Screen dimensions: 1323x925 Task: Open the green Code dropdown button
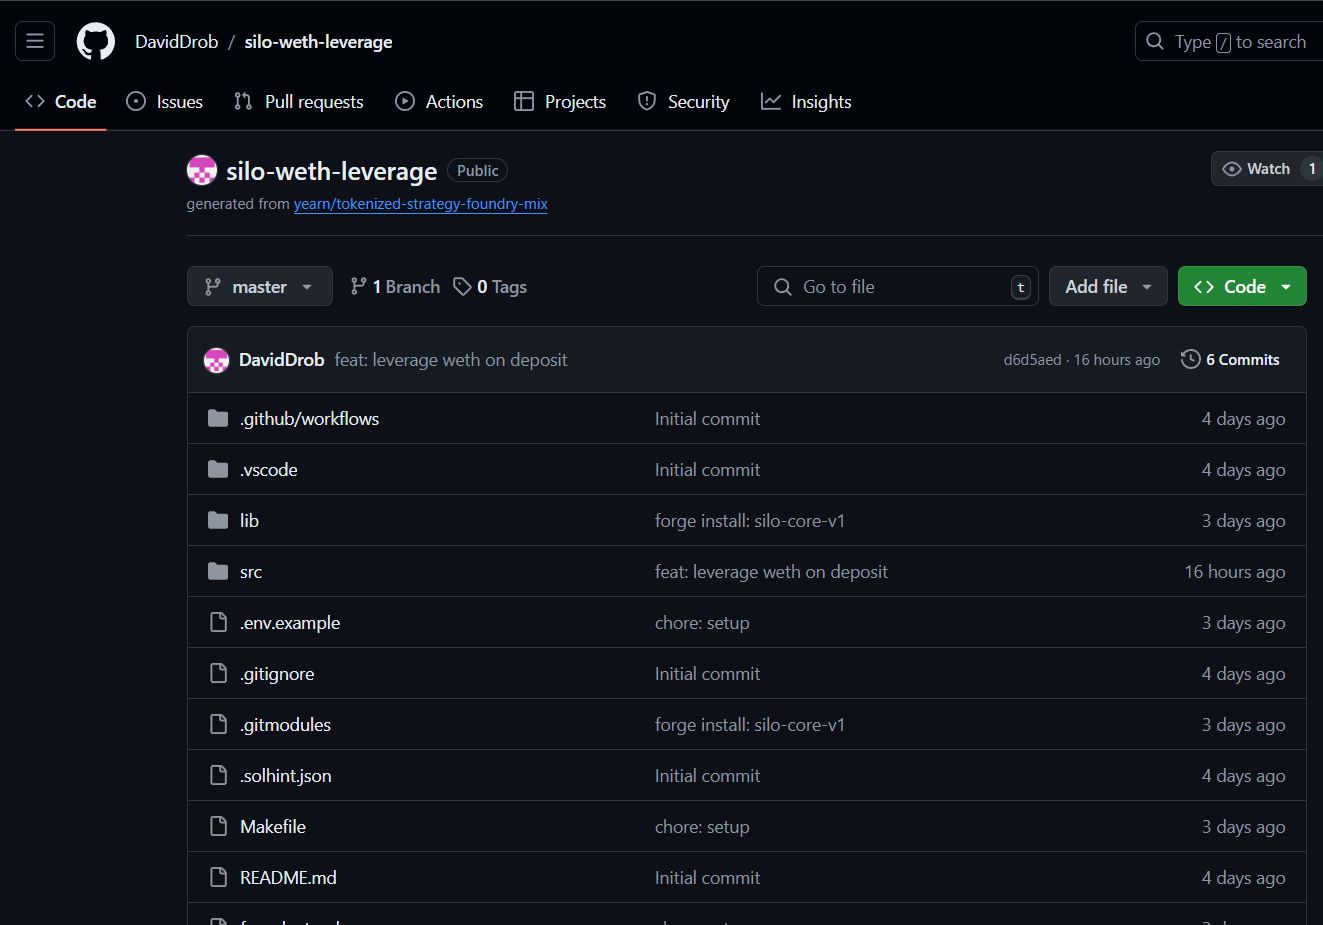[x=1242, y=286]
